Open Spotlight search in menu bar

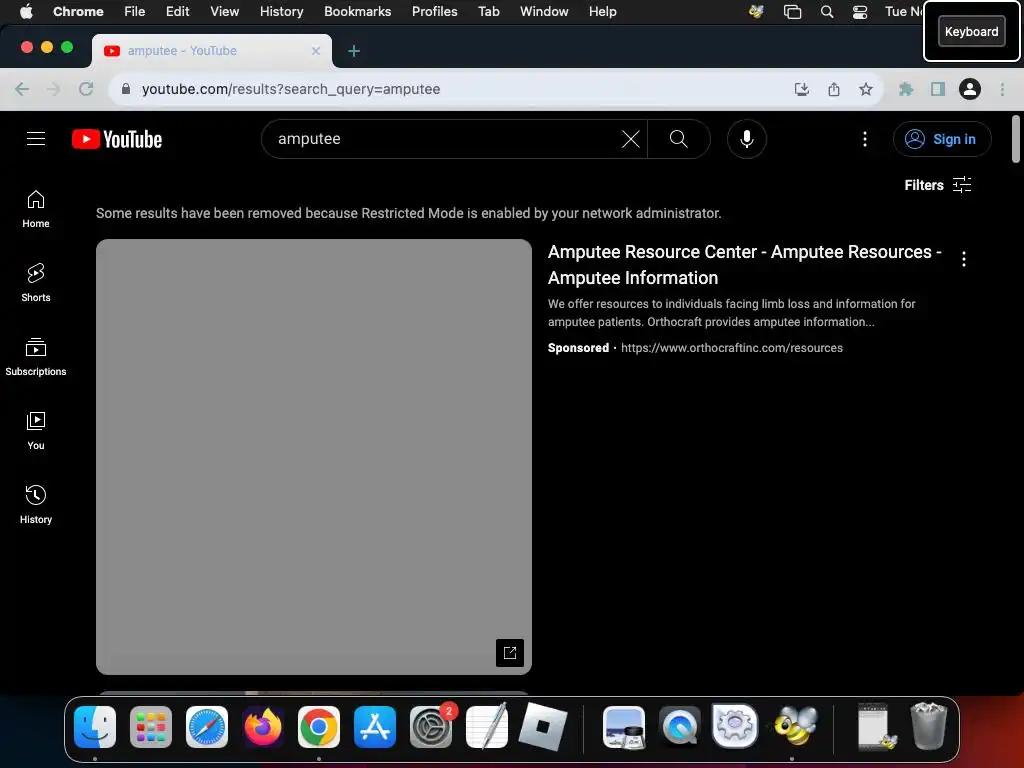tap(826, 12)
